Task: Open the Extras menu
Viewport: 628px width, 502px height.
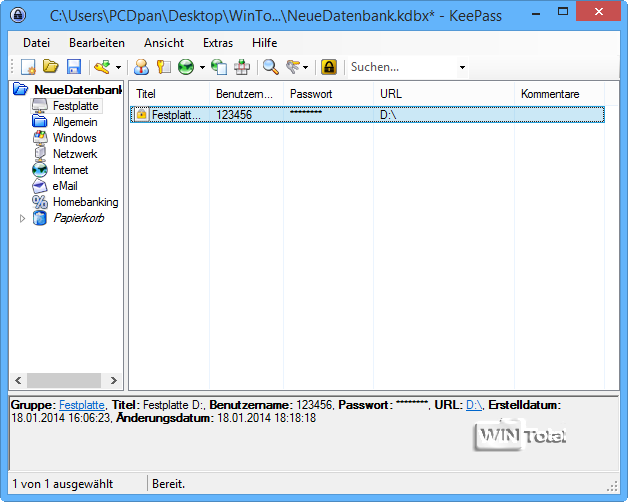Action: 218,43
